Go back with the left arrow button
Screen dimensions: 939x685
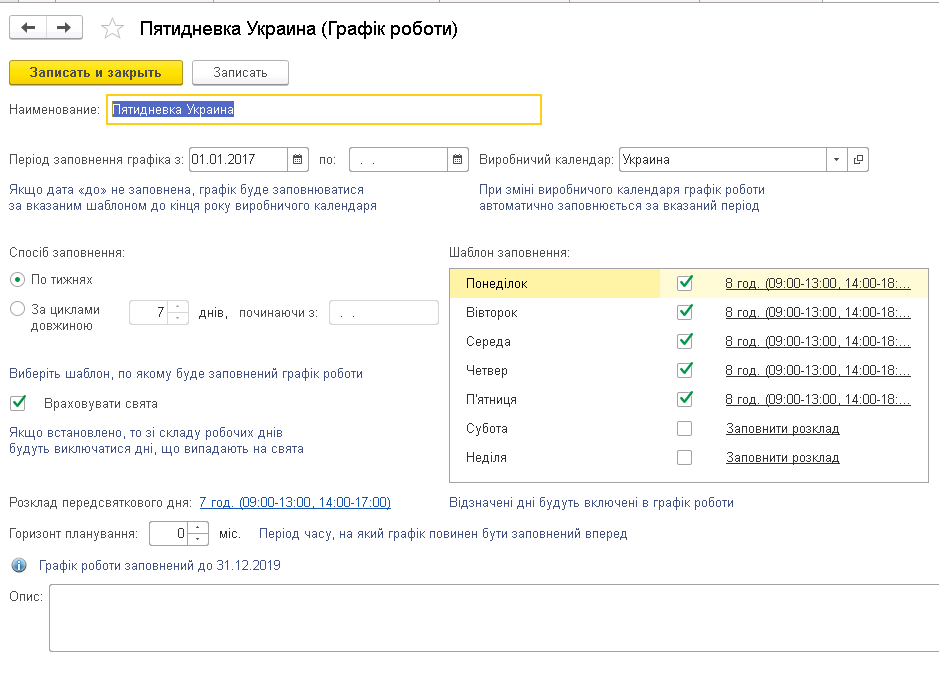point(28,28)
